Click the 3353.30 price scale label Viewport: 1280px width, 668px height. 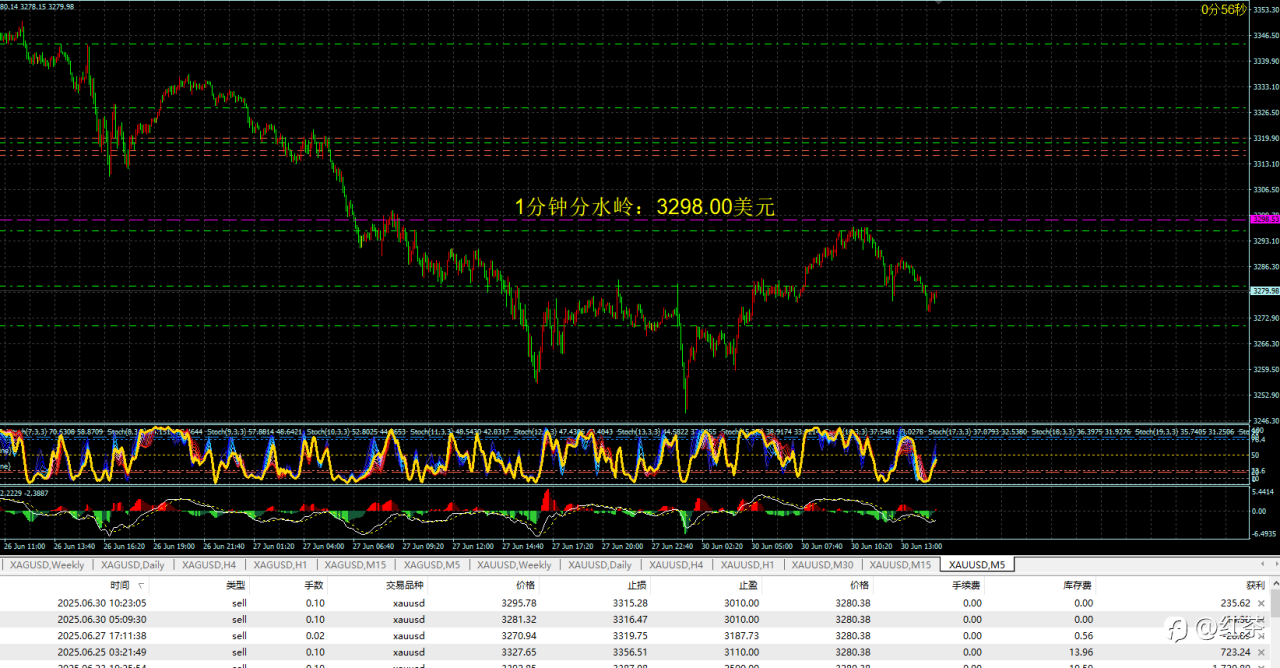click(x=1265, y=10)
